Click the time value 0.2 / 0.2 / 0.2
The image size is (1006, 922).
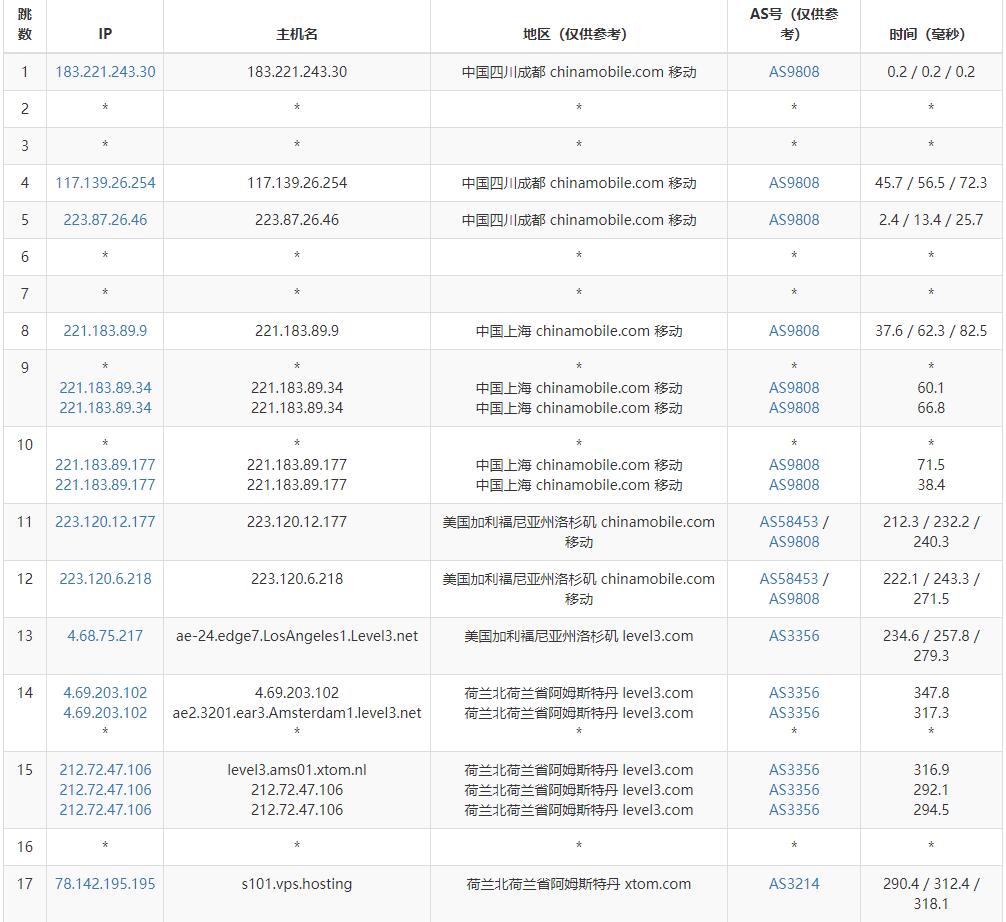pos(931,72)
